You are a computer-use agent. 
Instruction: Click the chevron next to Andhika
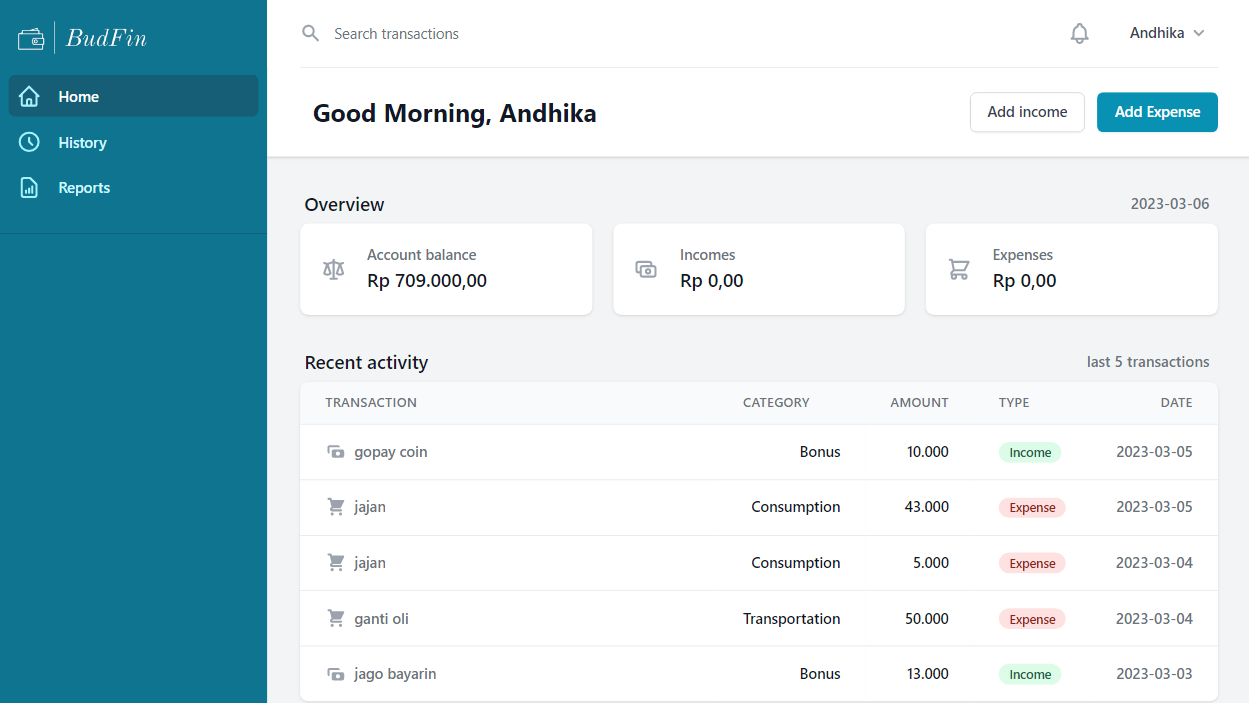(x=1199, y=34)
